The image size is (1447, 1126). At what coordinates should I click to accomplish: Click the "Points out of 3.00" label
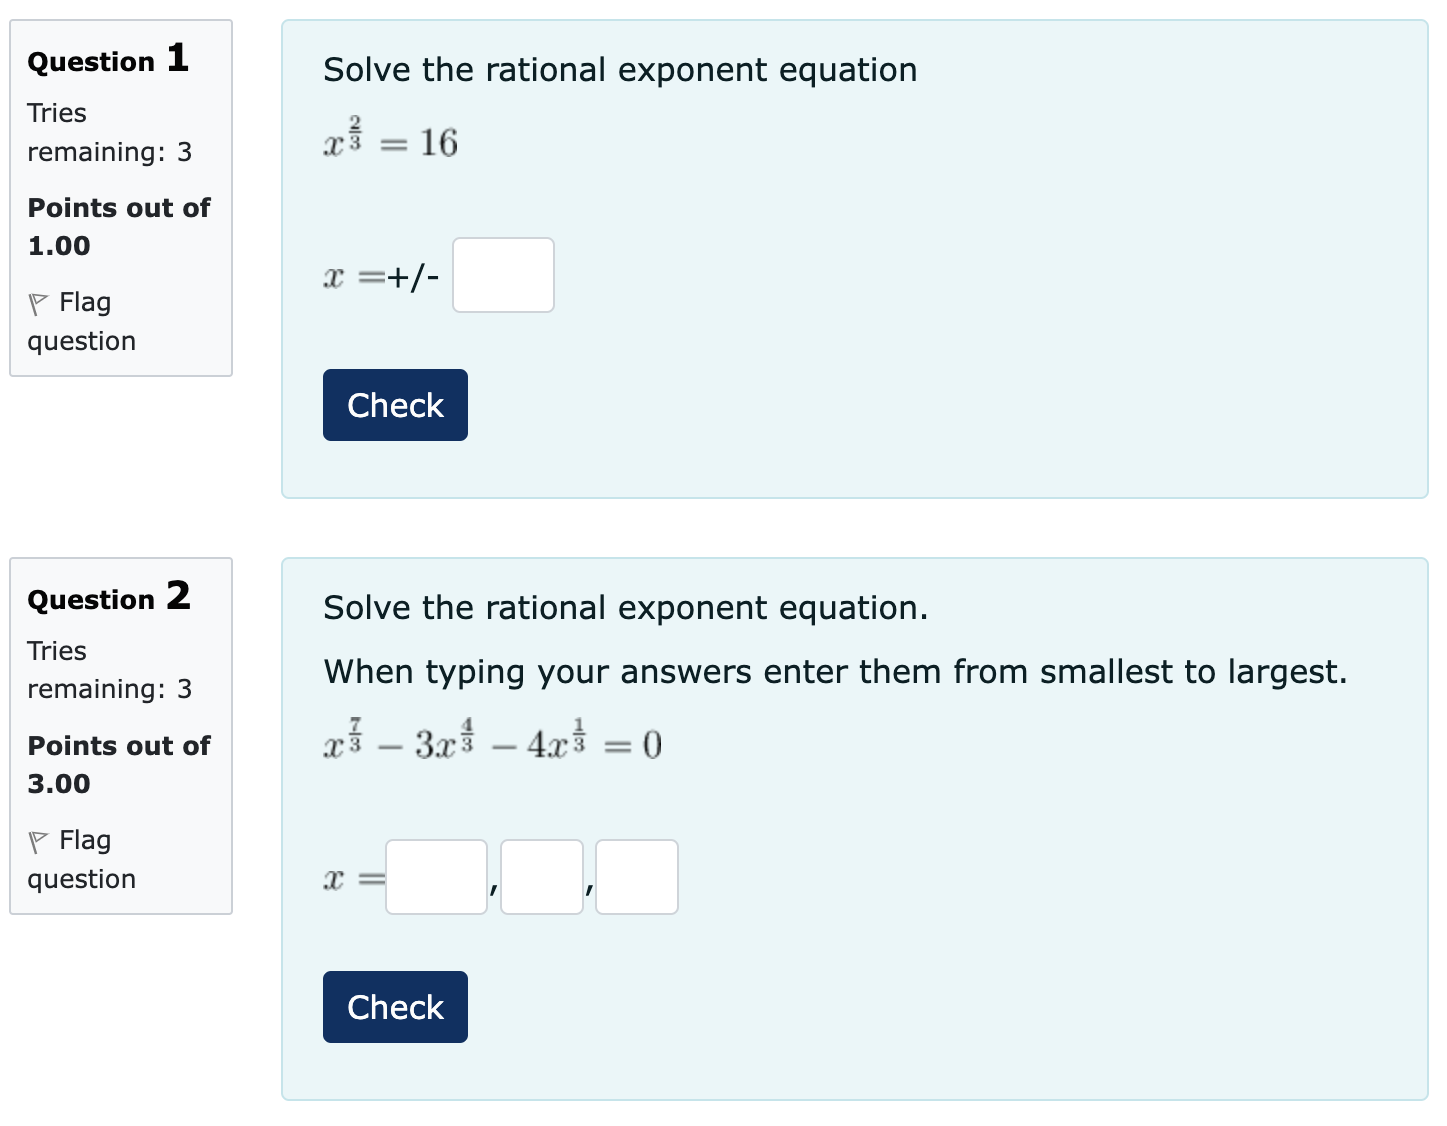point(118,764)
